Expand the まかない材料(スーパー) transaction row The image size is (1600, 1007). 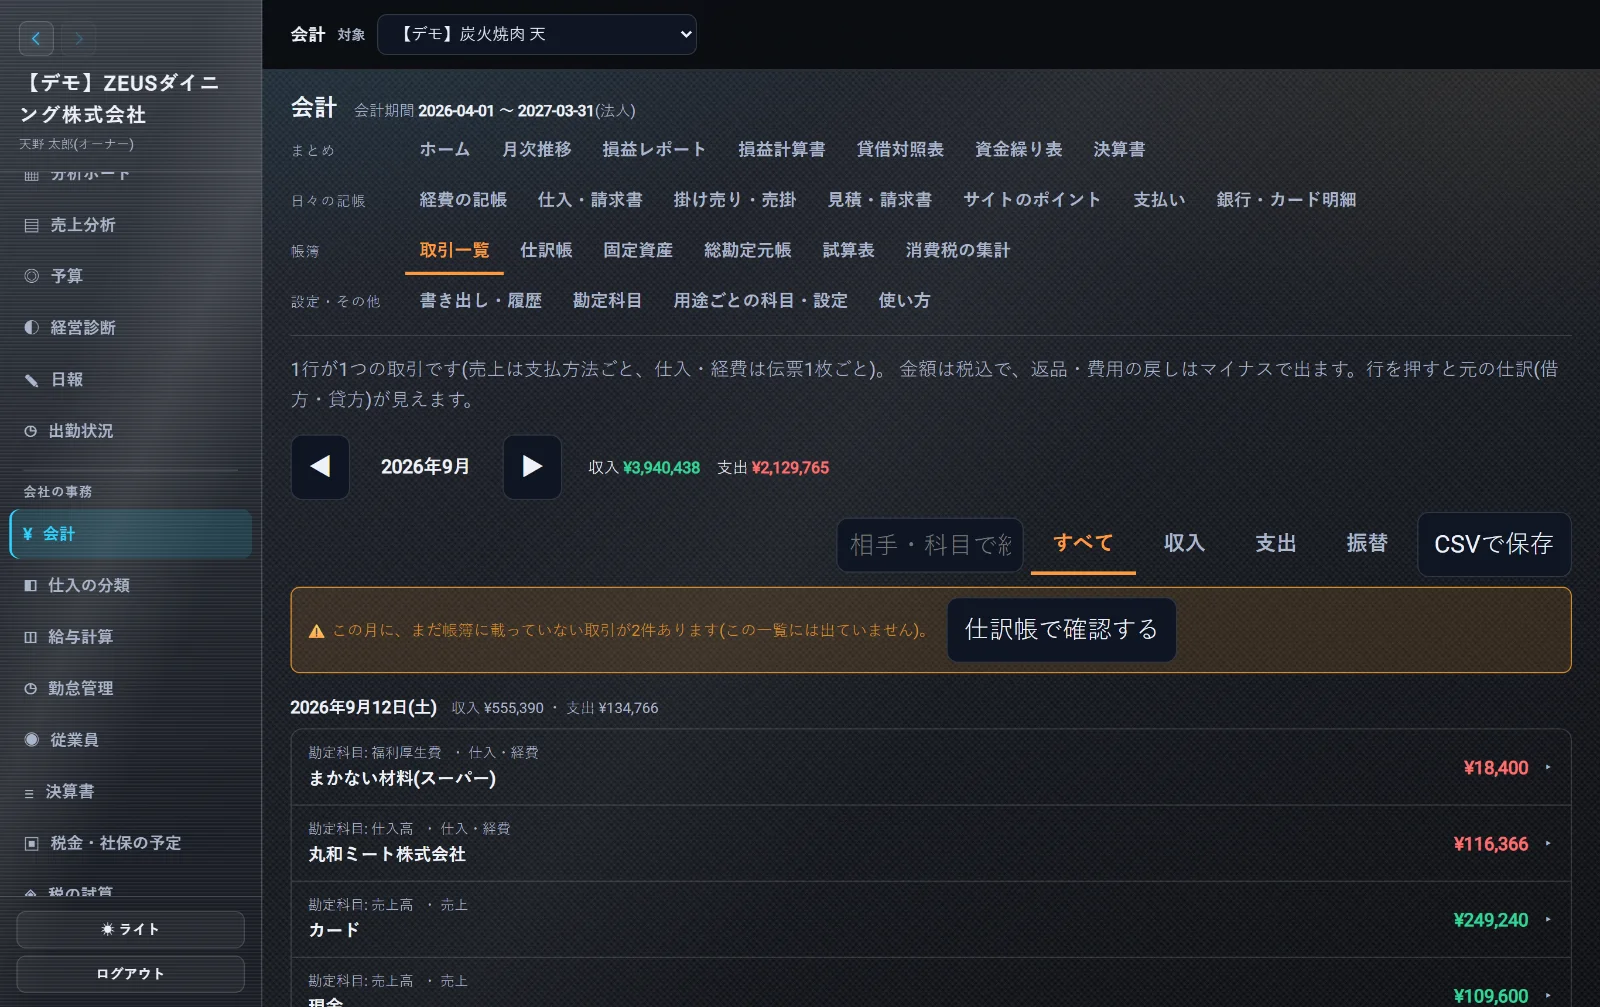[931, 767]
